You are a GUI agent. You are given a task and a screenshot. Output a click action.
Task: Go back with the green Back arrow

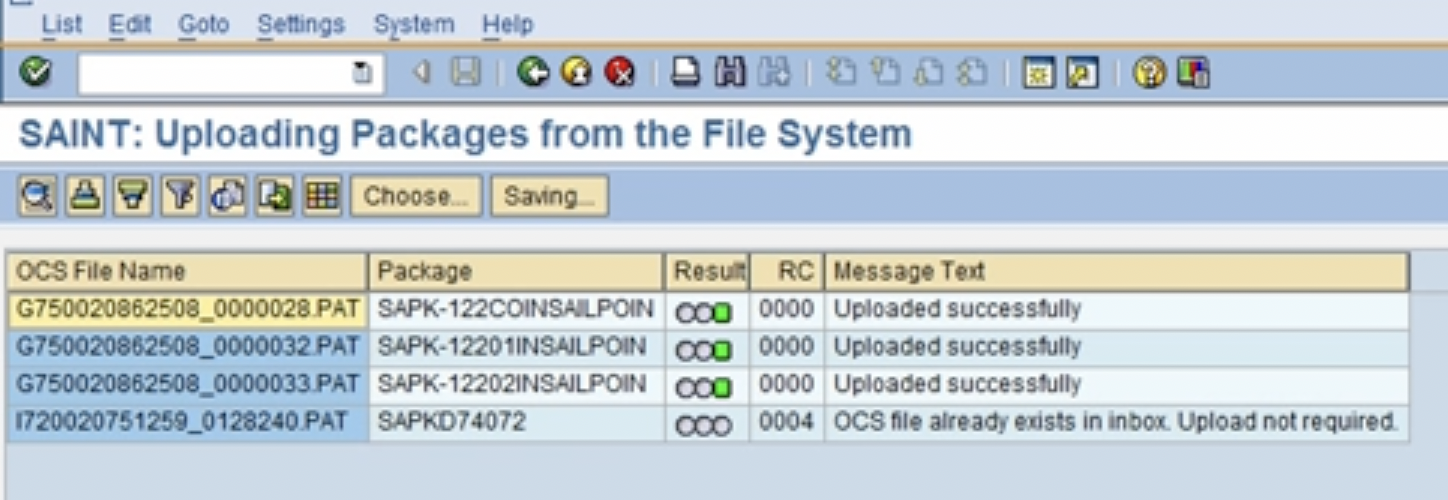(x=533, y=73)
